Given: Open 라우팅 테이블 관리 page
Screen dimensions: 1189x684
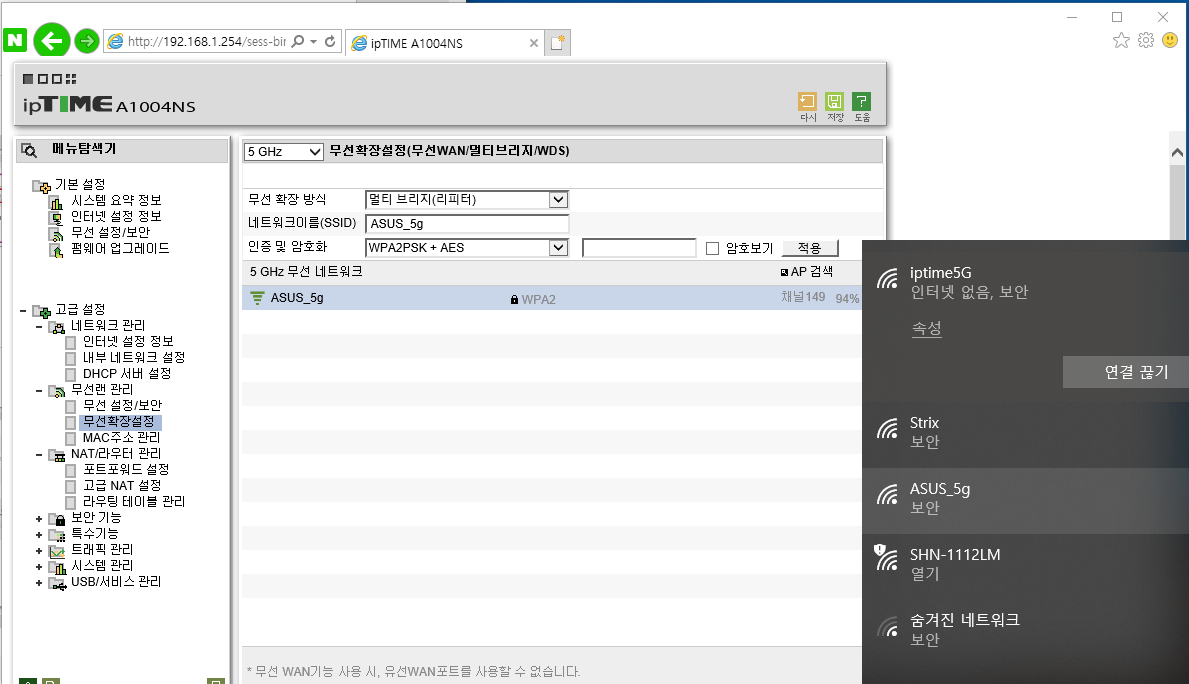Looking at the screenshot, I should pos(133,501).
